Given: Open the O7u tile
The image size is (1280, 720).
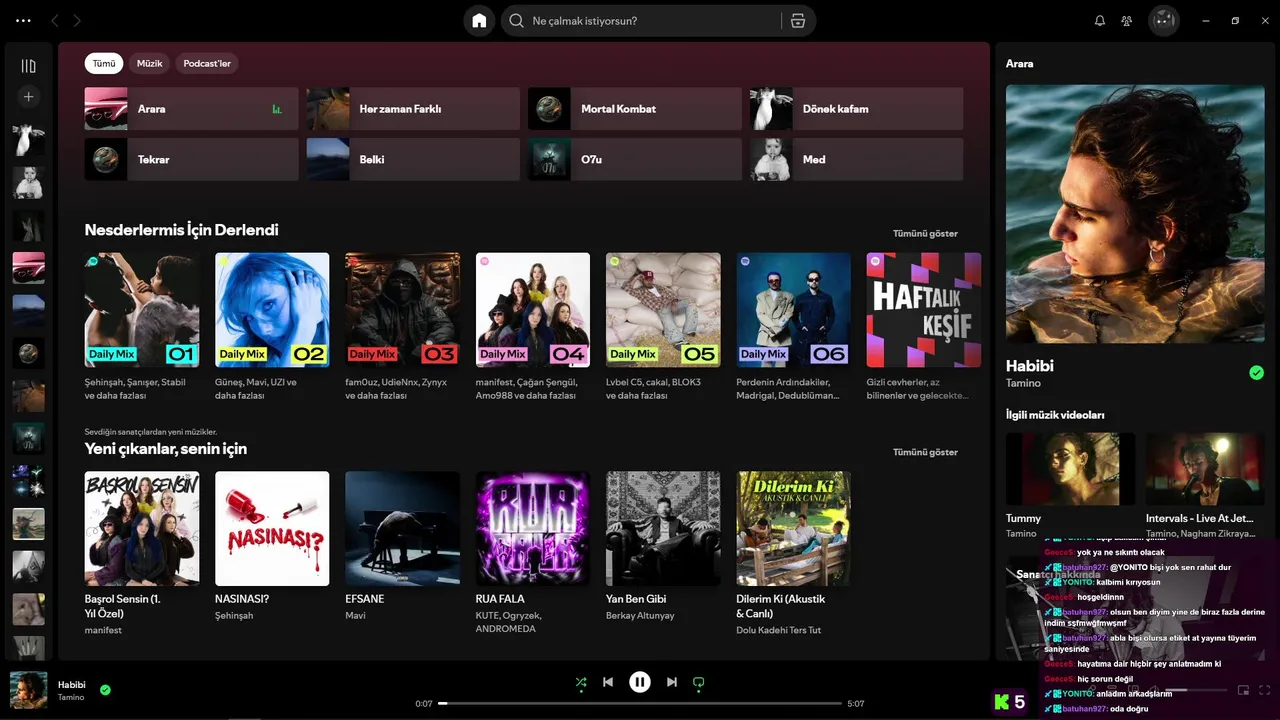Looking at the screenshot, I should coord(635,159).
